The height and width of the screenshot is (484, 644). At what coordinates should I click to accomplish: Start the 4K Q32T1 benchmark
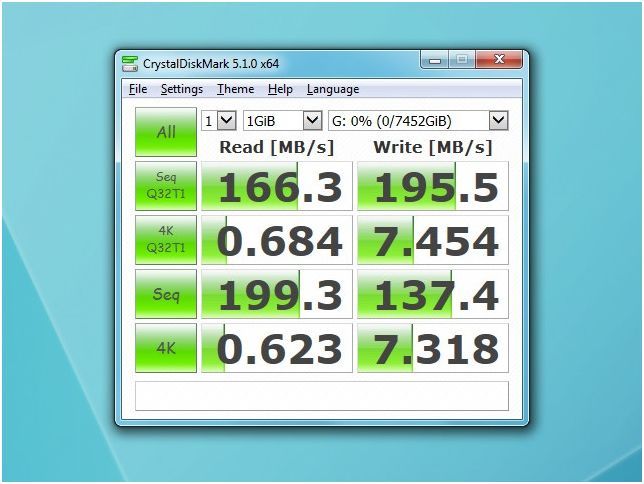166,240
